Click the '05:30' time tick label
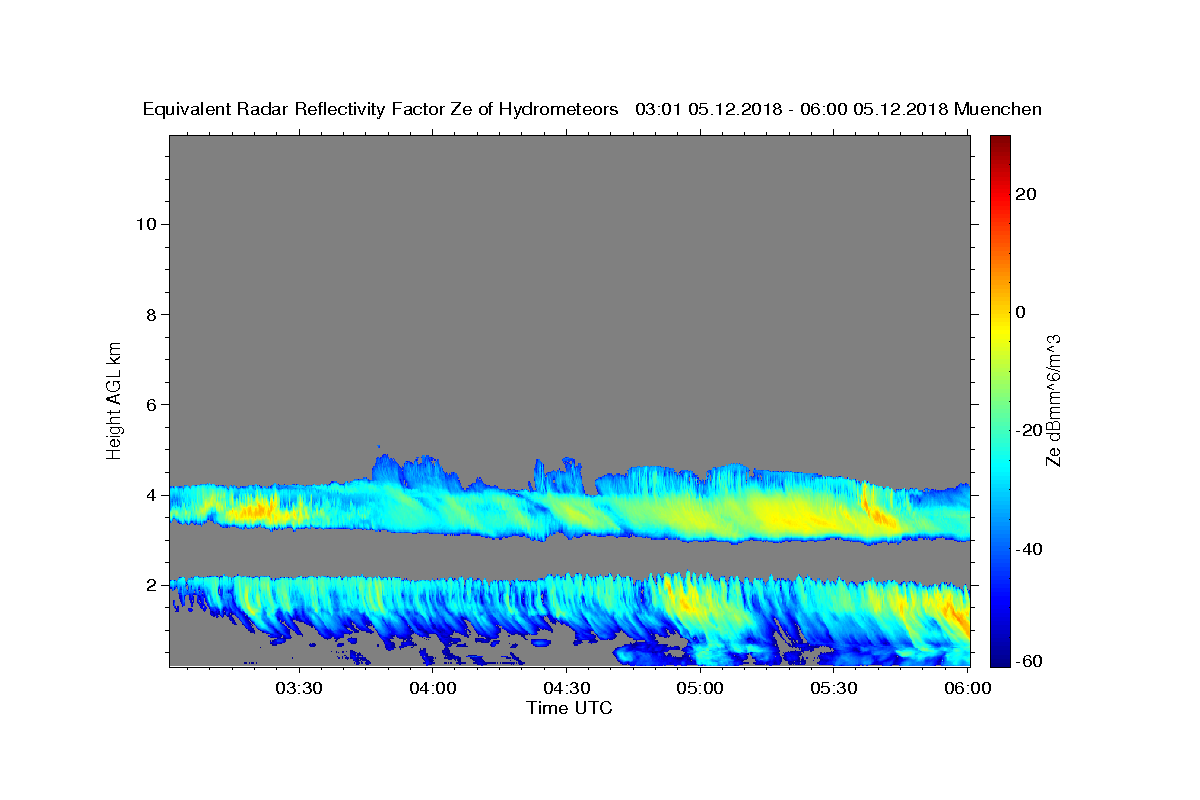 pyautogui.click(x=834, y=688)
